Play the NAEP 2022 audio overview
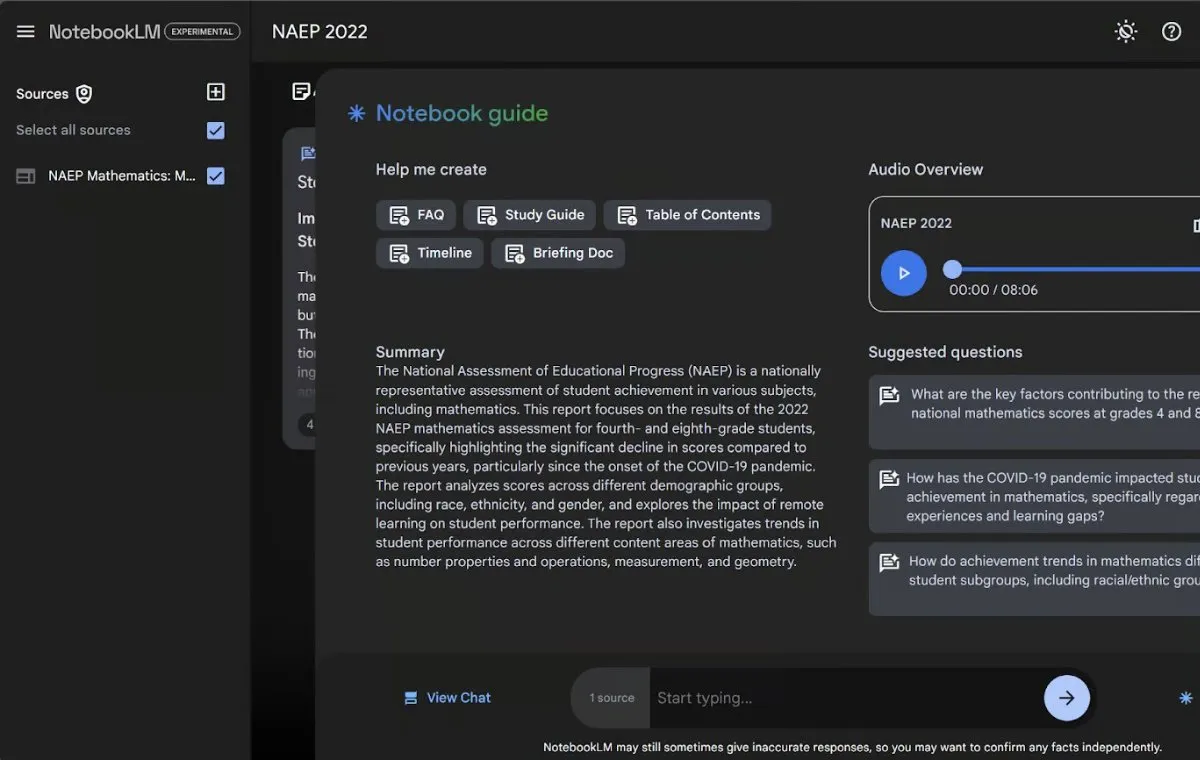 click(x=903, y=273)
